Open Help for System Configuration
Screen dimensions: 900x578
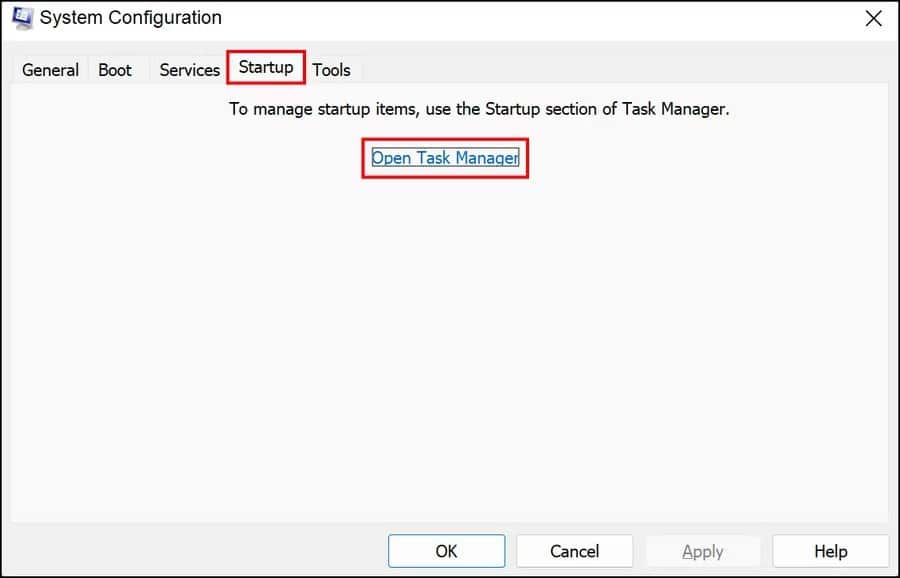click(830, 551)
